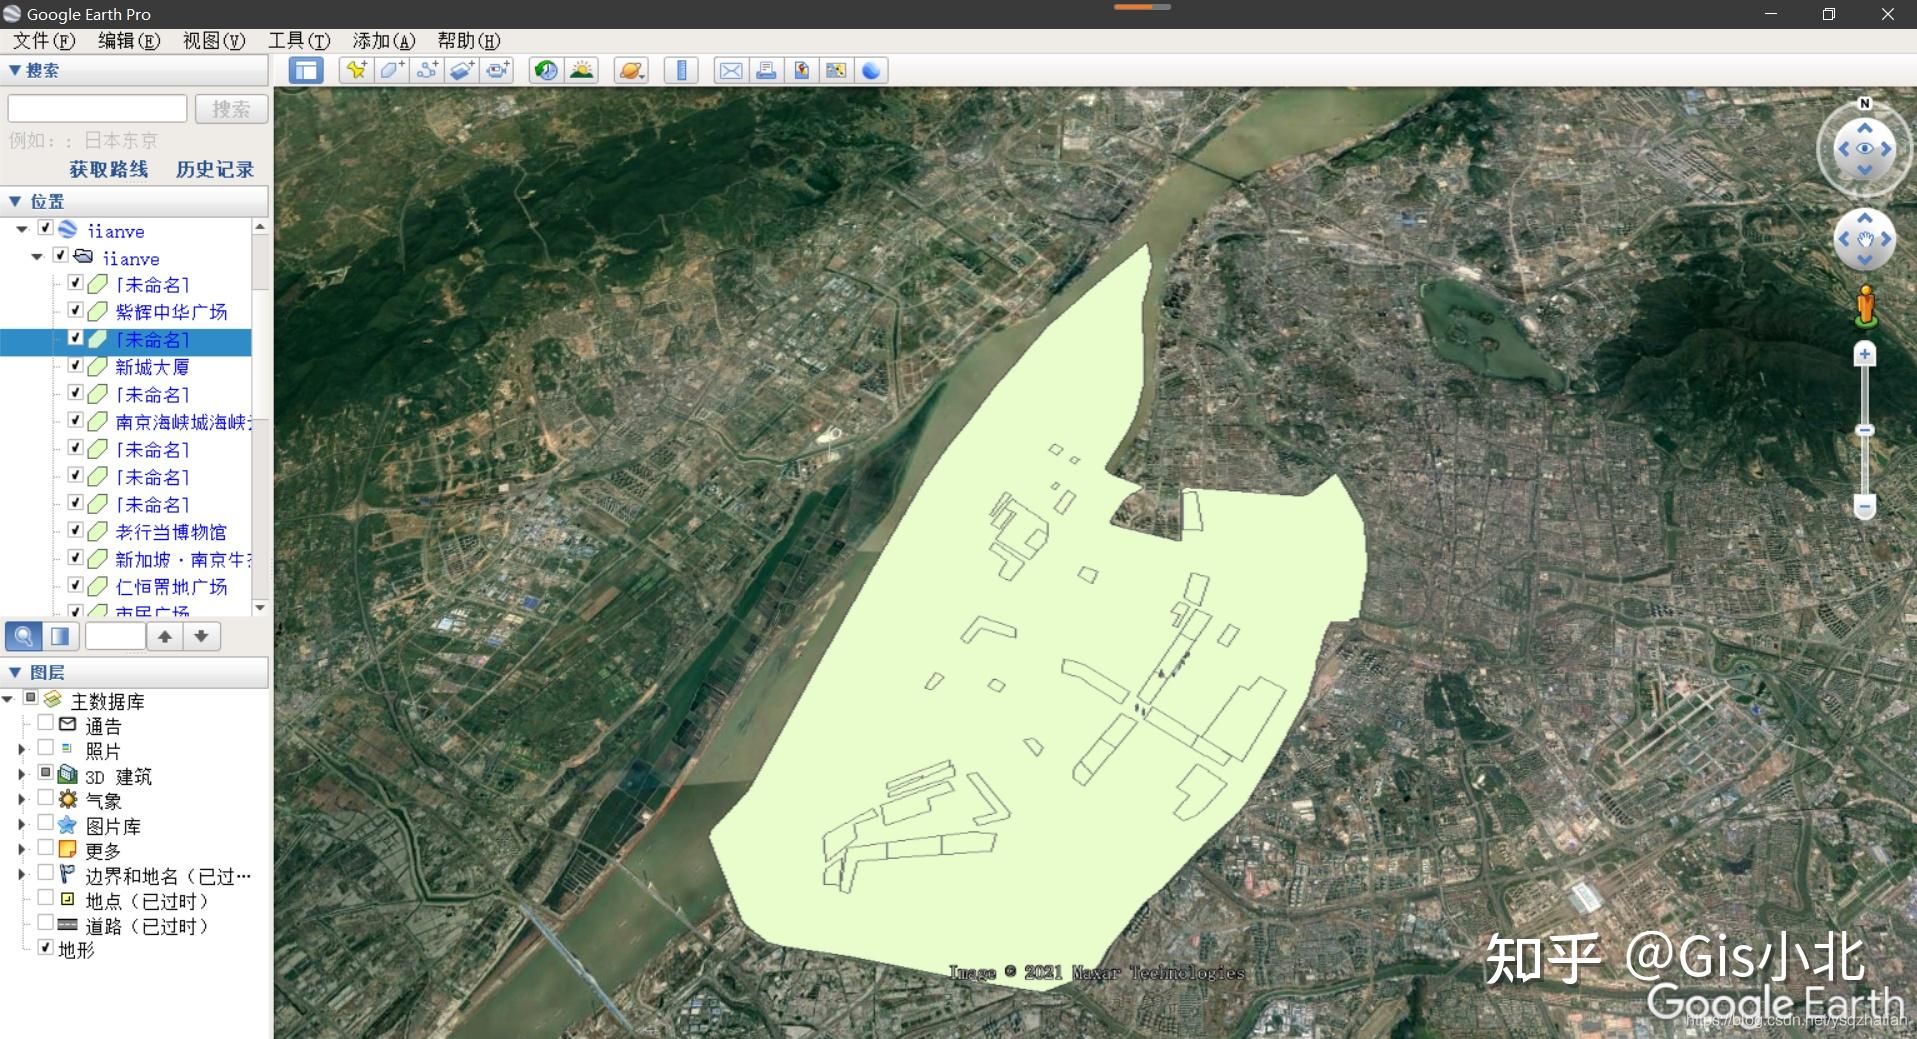Click the search text input field
The height and width of the screenshot is (1039, 1917).
(97, 109)
